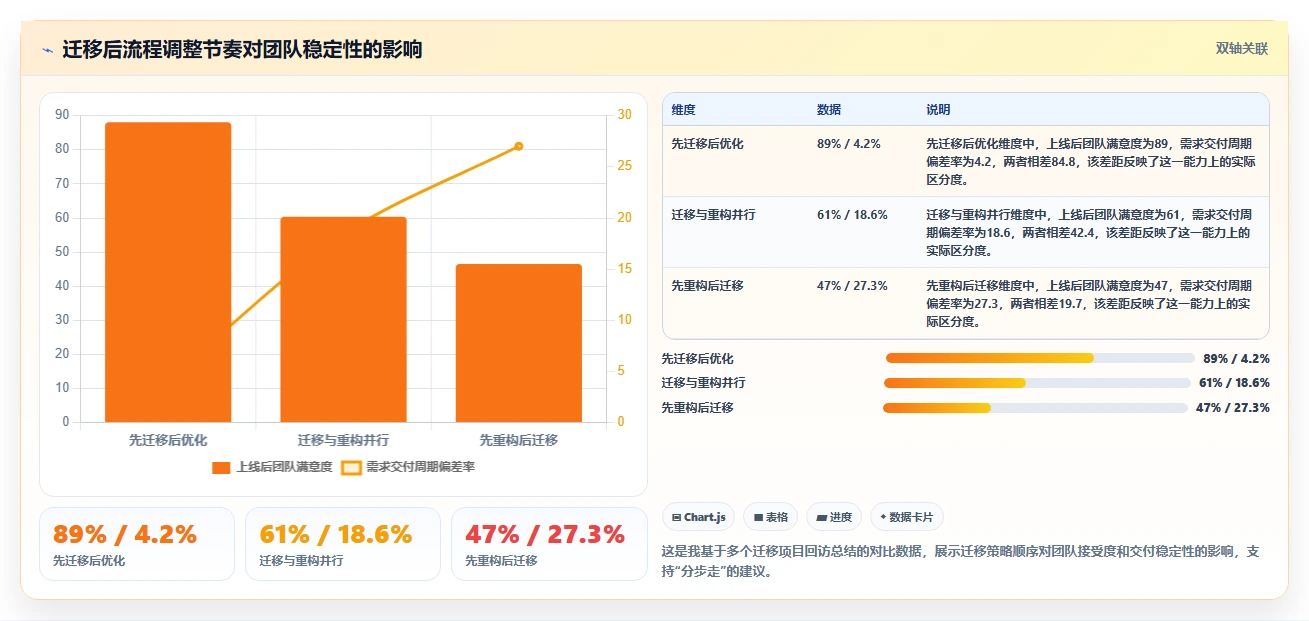The width and height of the screenshot is (1309, 621).
Task: Click the 89% / 4.2% data card
Action: (x=137, y=544)
